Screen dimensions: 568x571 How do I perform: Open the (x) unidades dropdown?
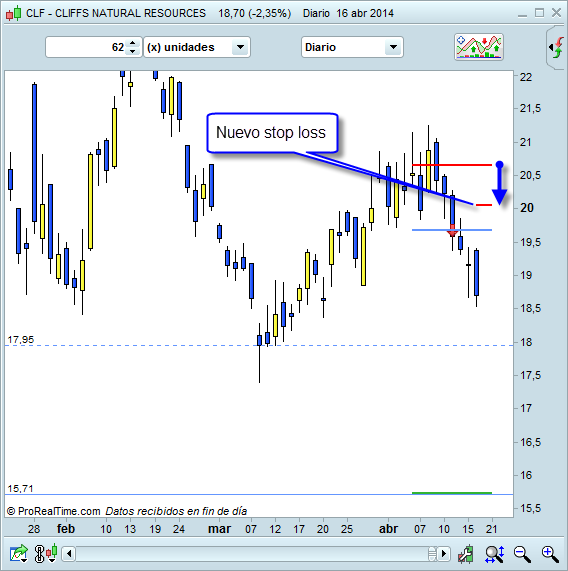click(x=197, y=47)
